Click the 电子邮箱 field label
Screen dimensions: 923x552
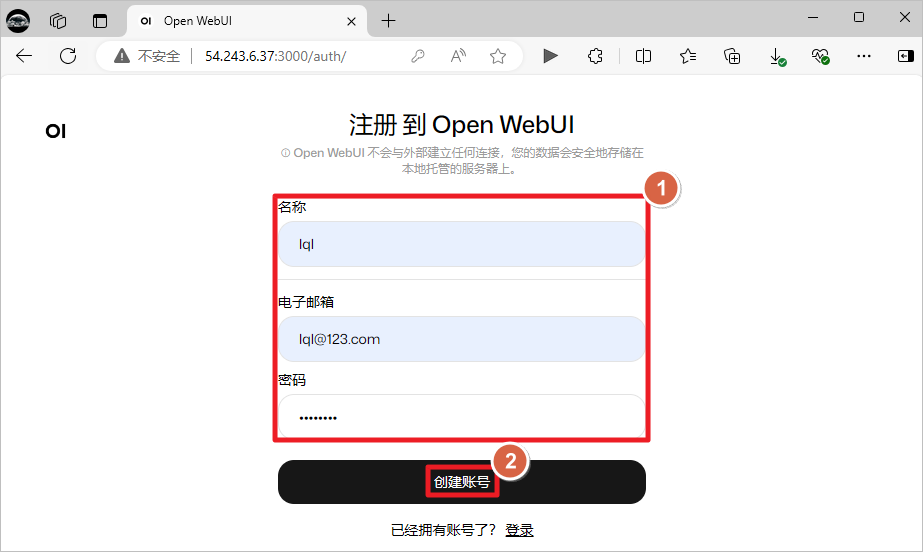306,302
